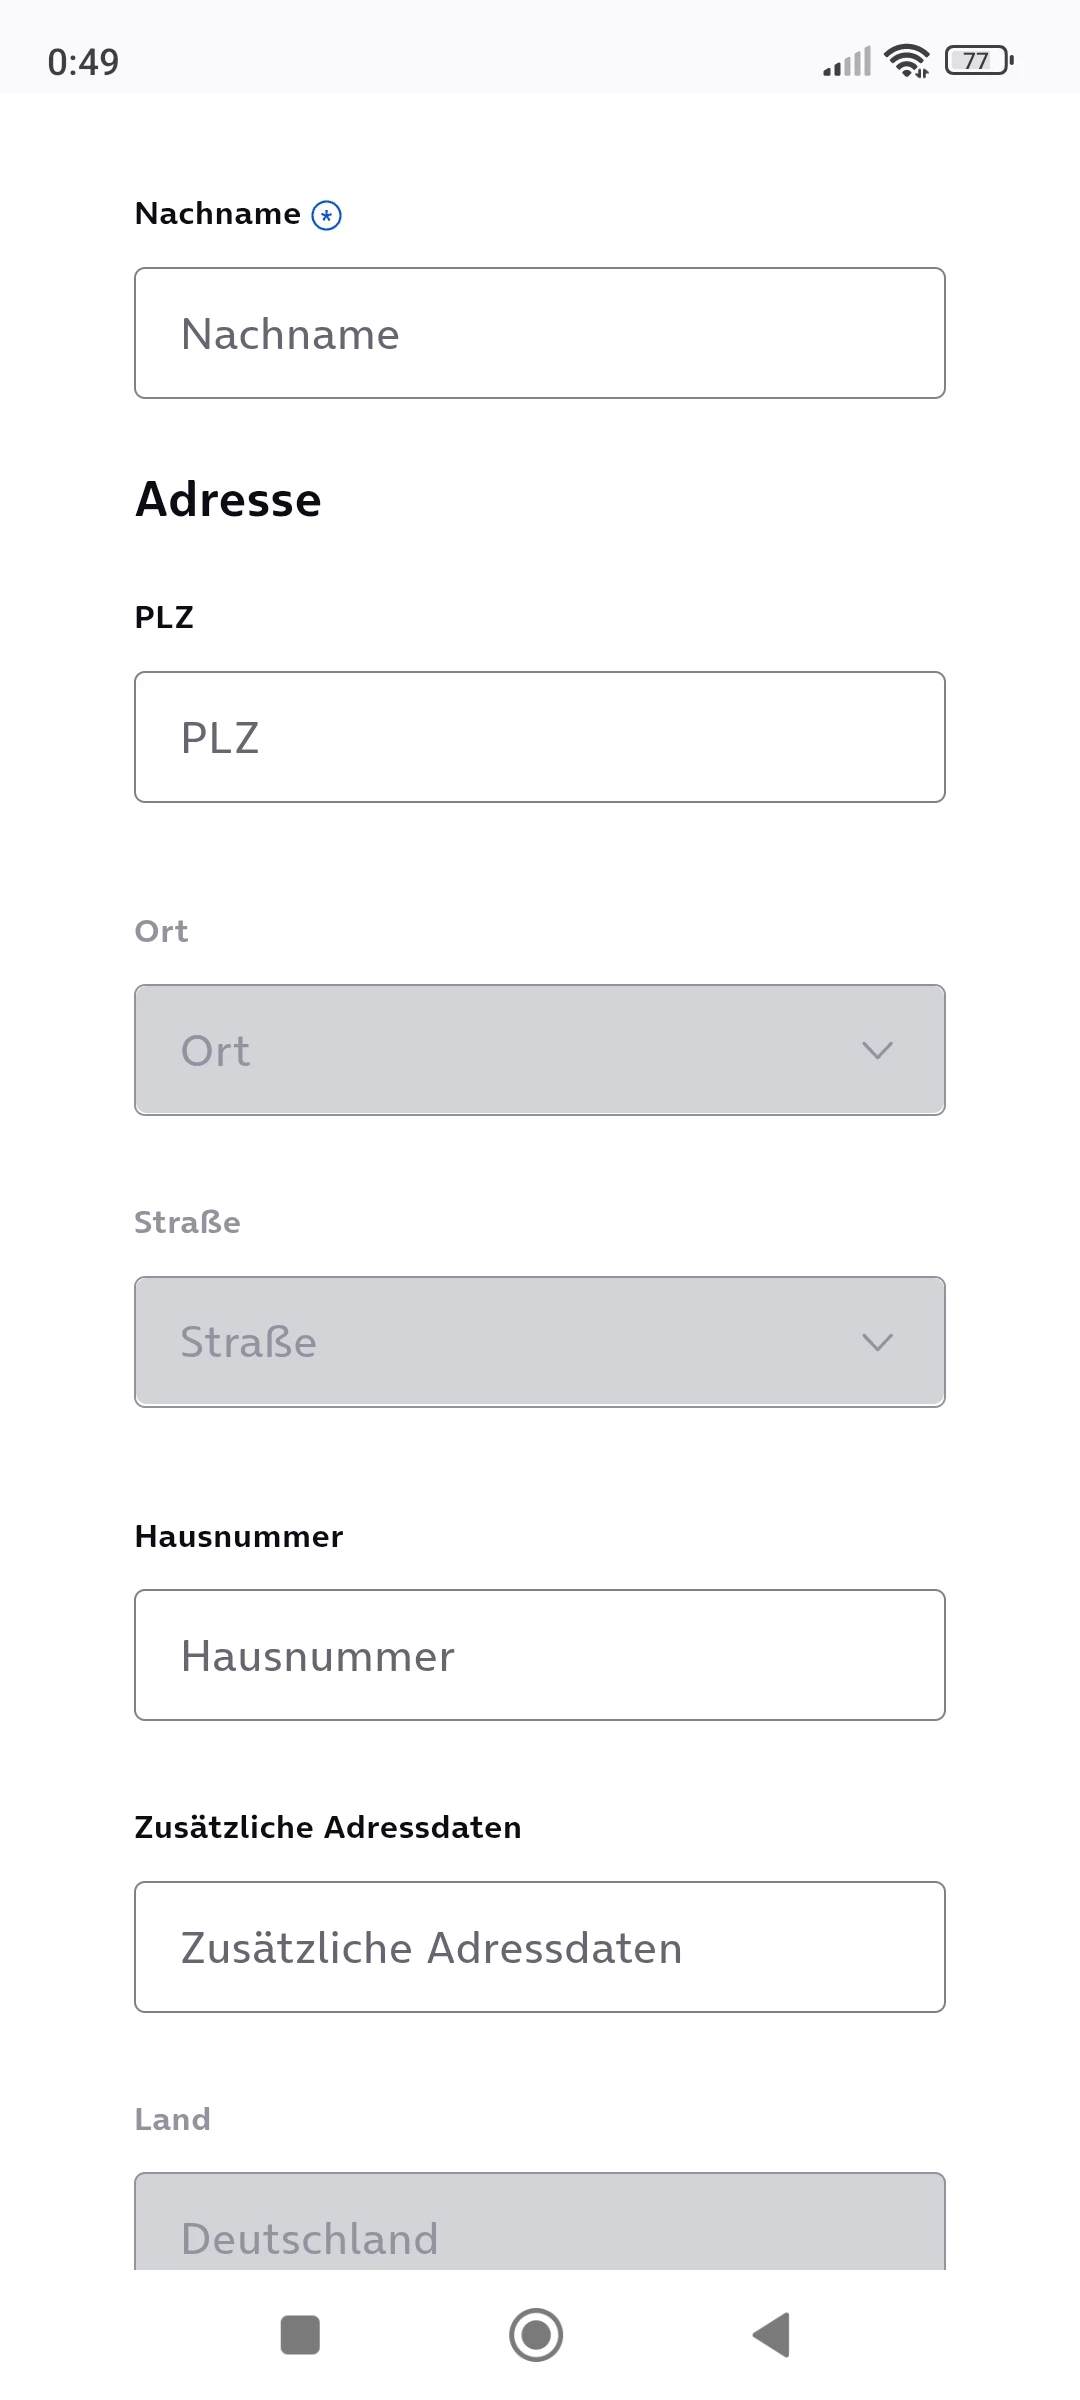Tap the Wi-Fi status icon
1080x2400 pixels.
point(907,61)
